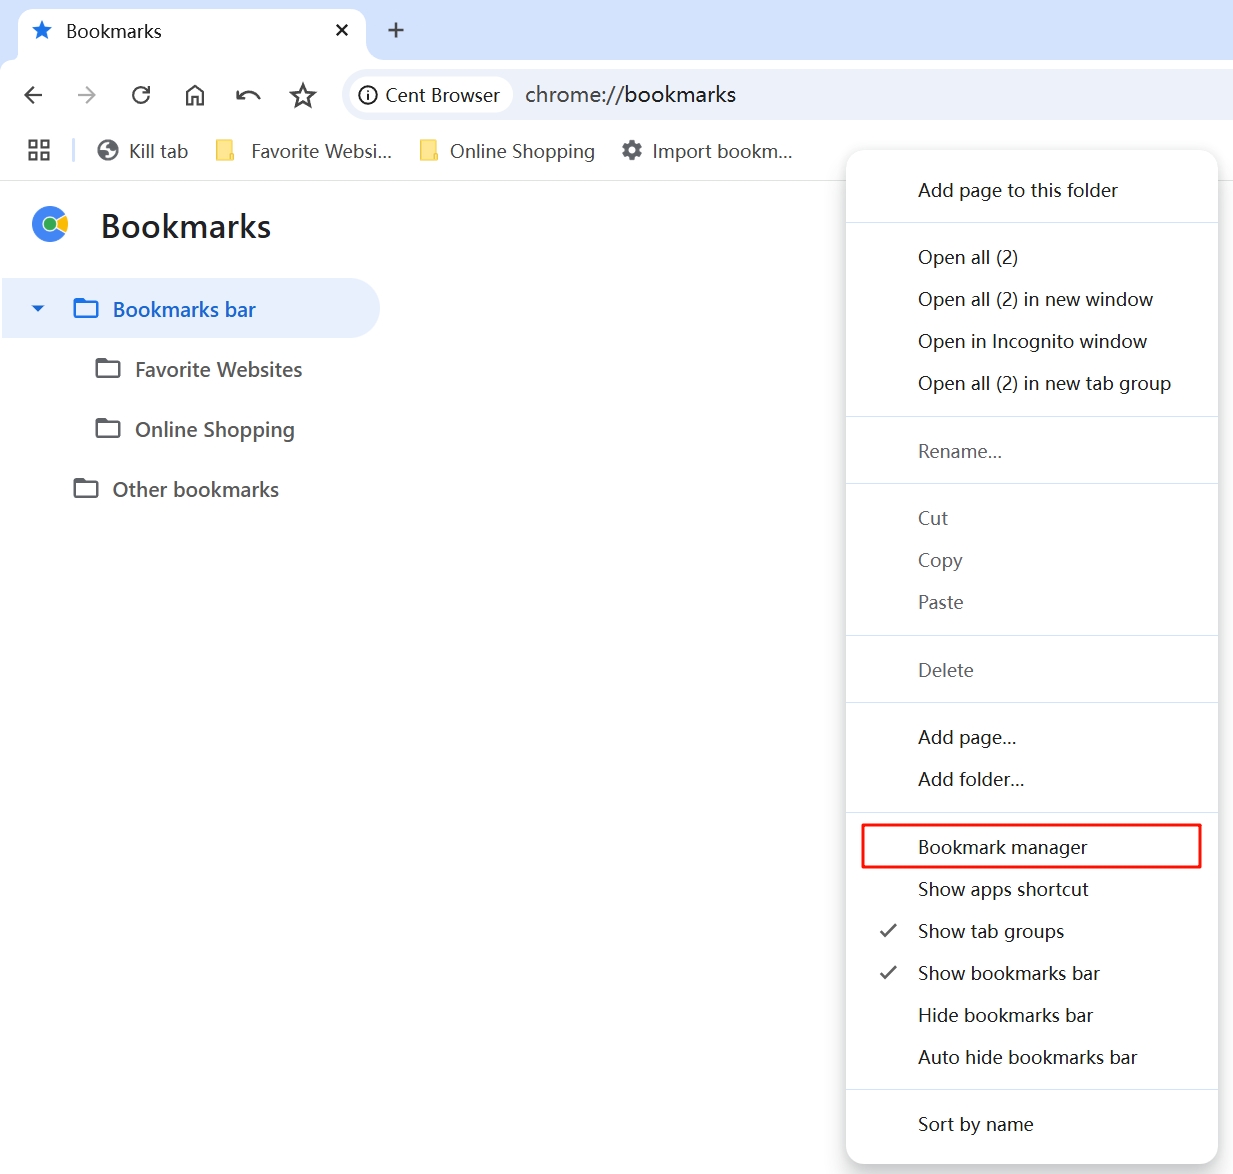Enable Show apps shortcut option
This screenshot has height=1174, width=1233.
point(1002,889)
